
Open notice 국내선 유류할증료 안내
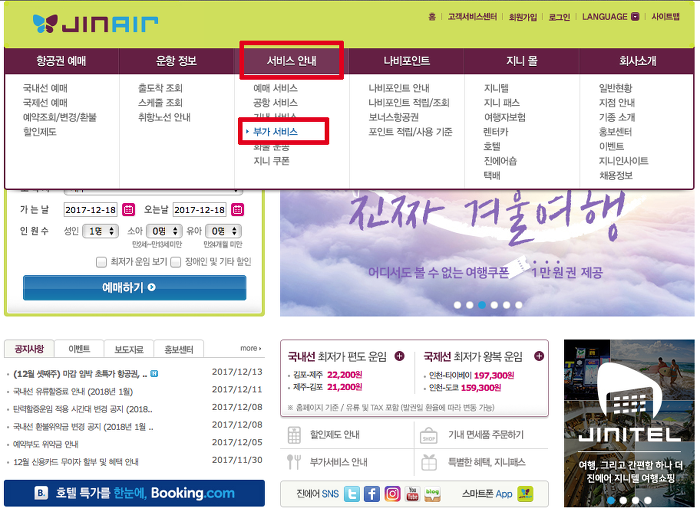(73, 391)
